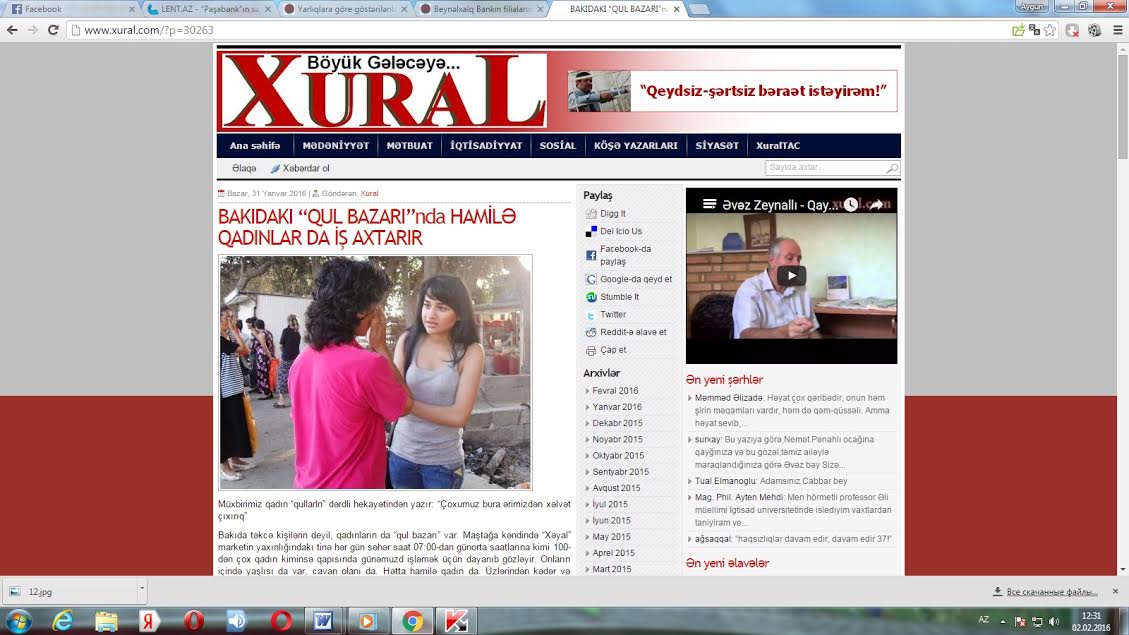Click the Stumble It icon

click(591, 297)
